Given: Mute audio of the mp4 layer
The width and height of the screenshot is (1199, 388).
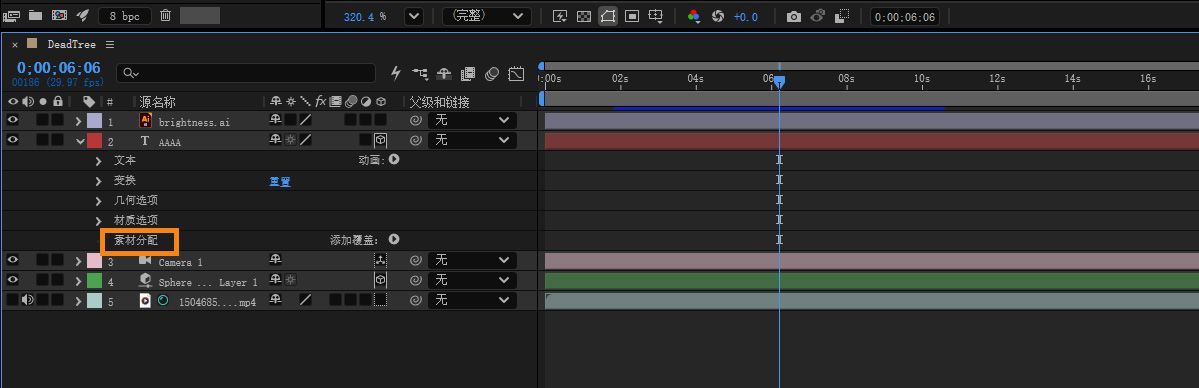Looking at the screenshot, I should click(x=28, y=300).
